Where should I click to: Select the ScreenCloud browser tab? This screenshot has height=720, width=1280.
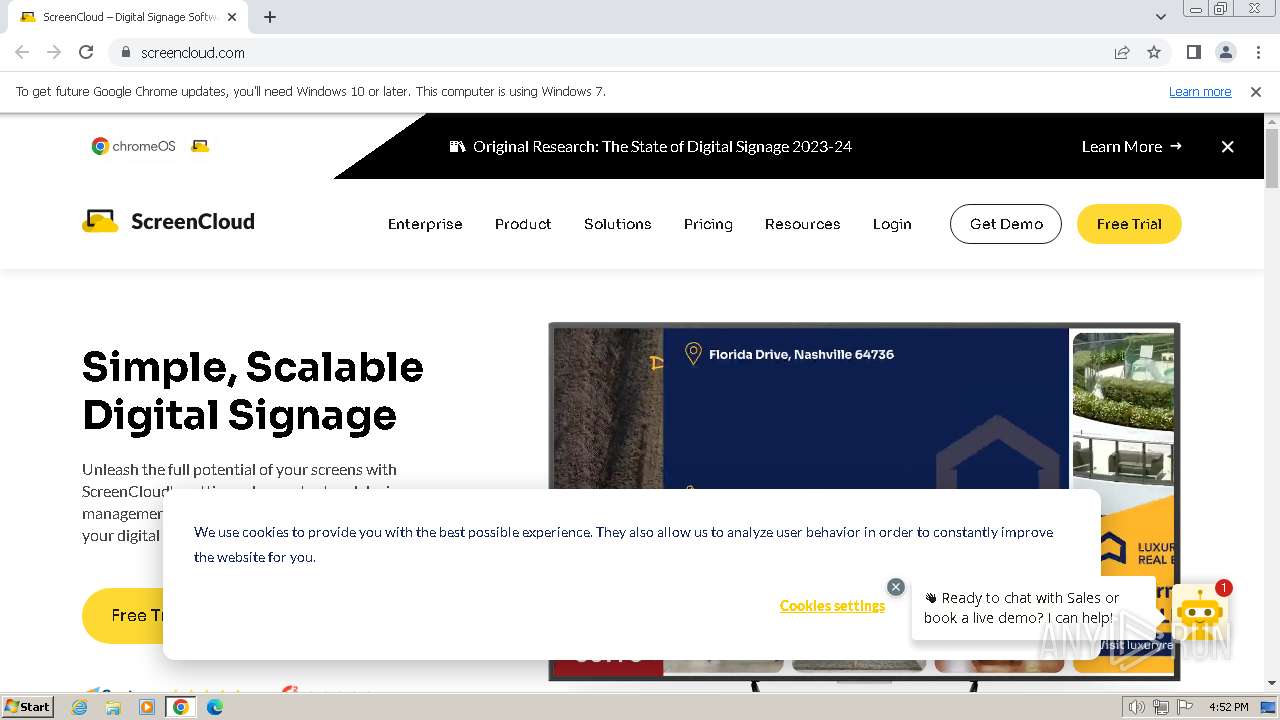128,17
